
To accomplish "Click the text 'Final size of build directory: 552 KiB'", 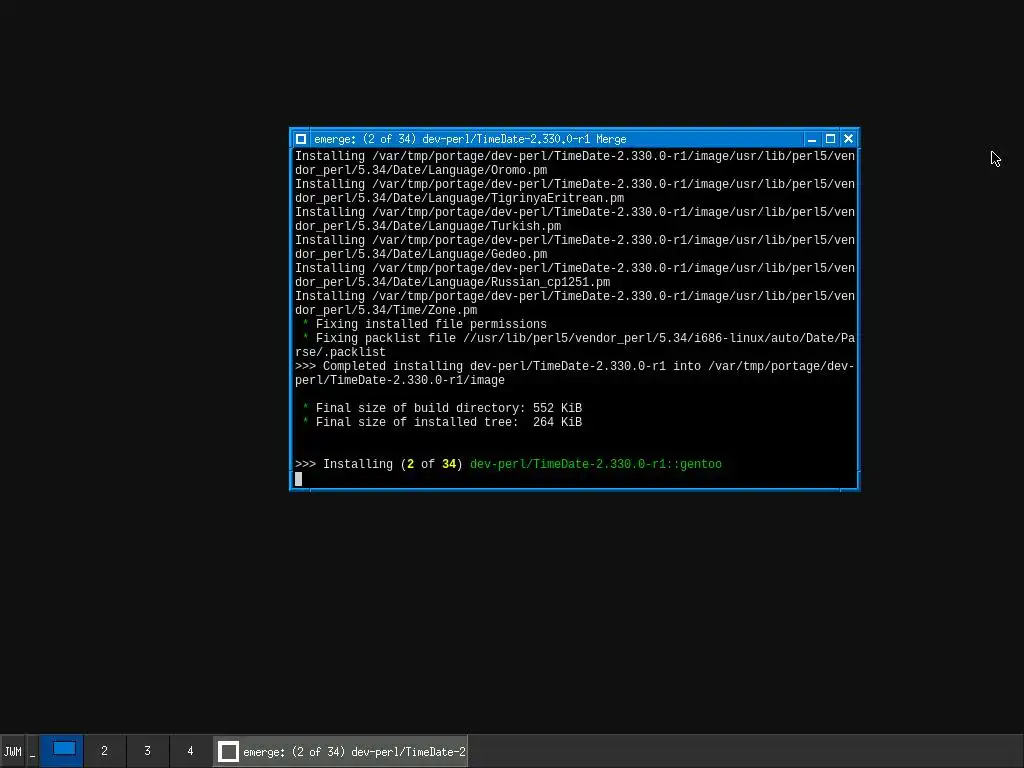I will (449, 408).
